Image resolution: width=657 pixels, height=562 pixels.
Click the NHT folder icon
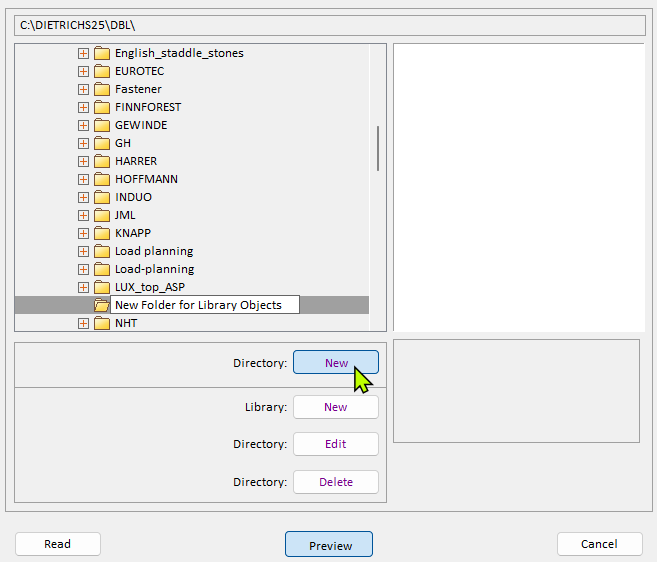click(x=101, y=323)
